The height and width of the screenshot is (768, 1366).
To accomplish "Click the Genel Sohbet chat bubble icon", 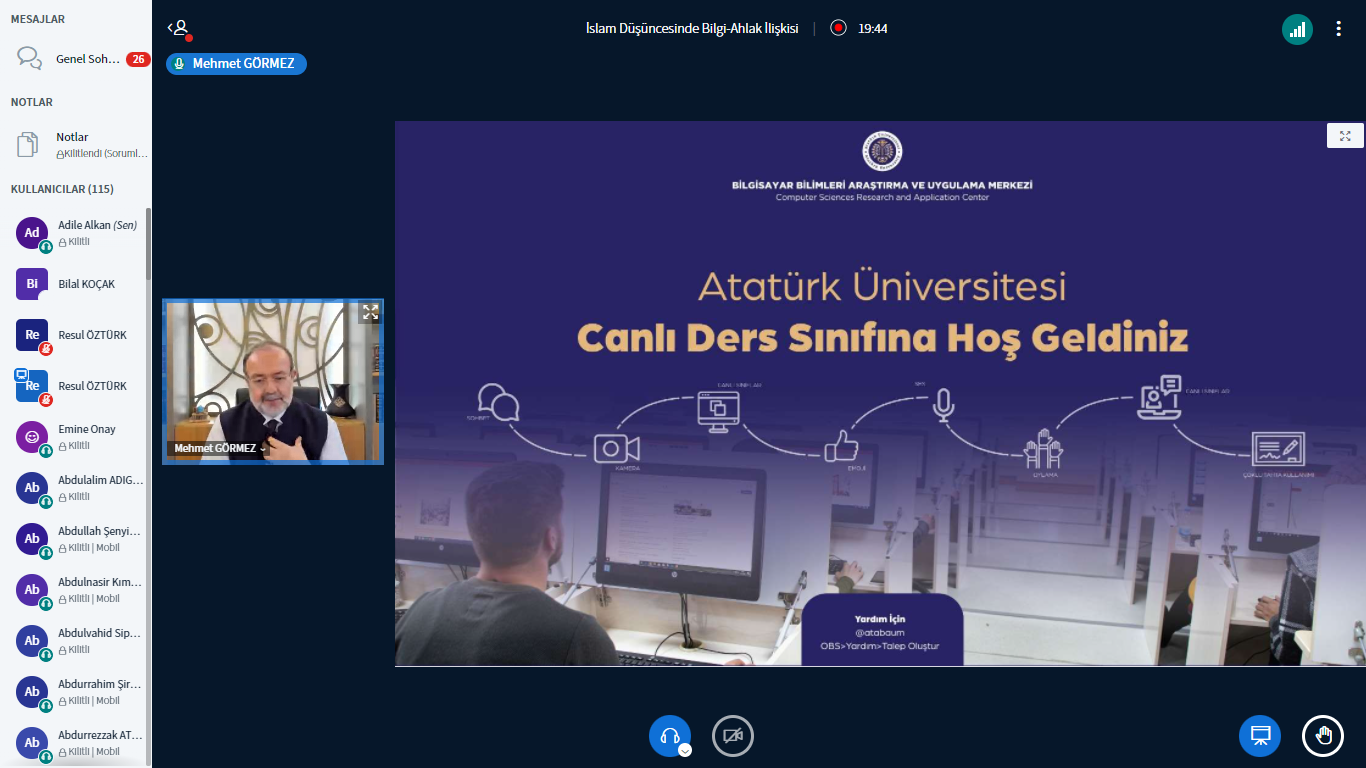I will point(30,58).
